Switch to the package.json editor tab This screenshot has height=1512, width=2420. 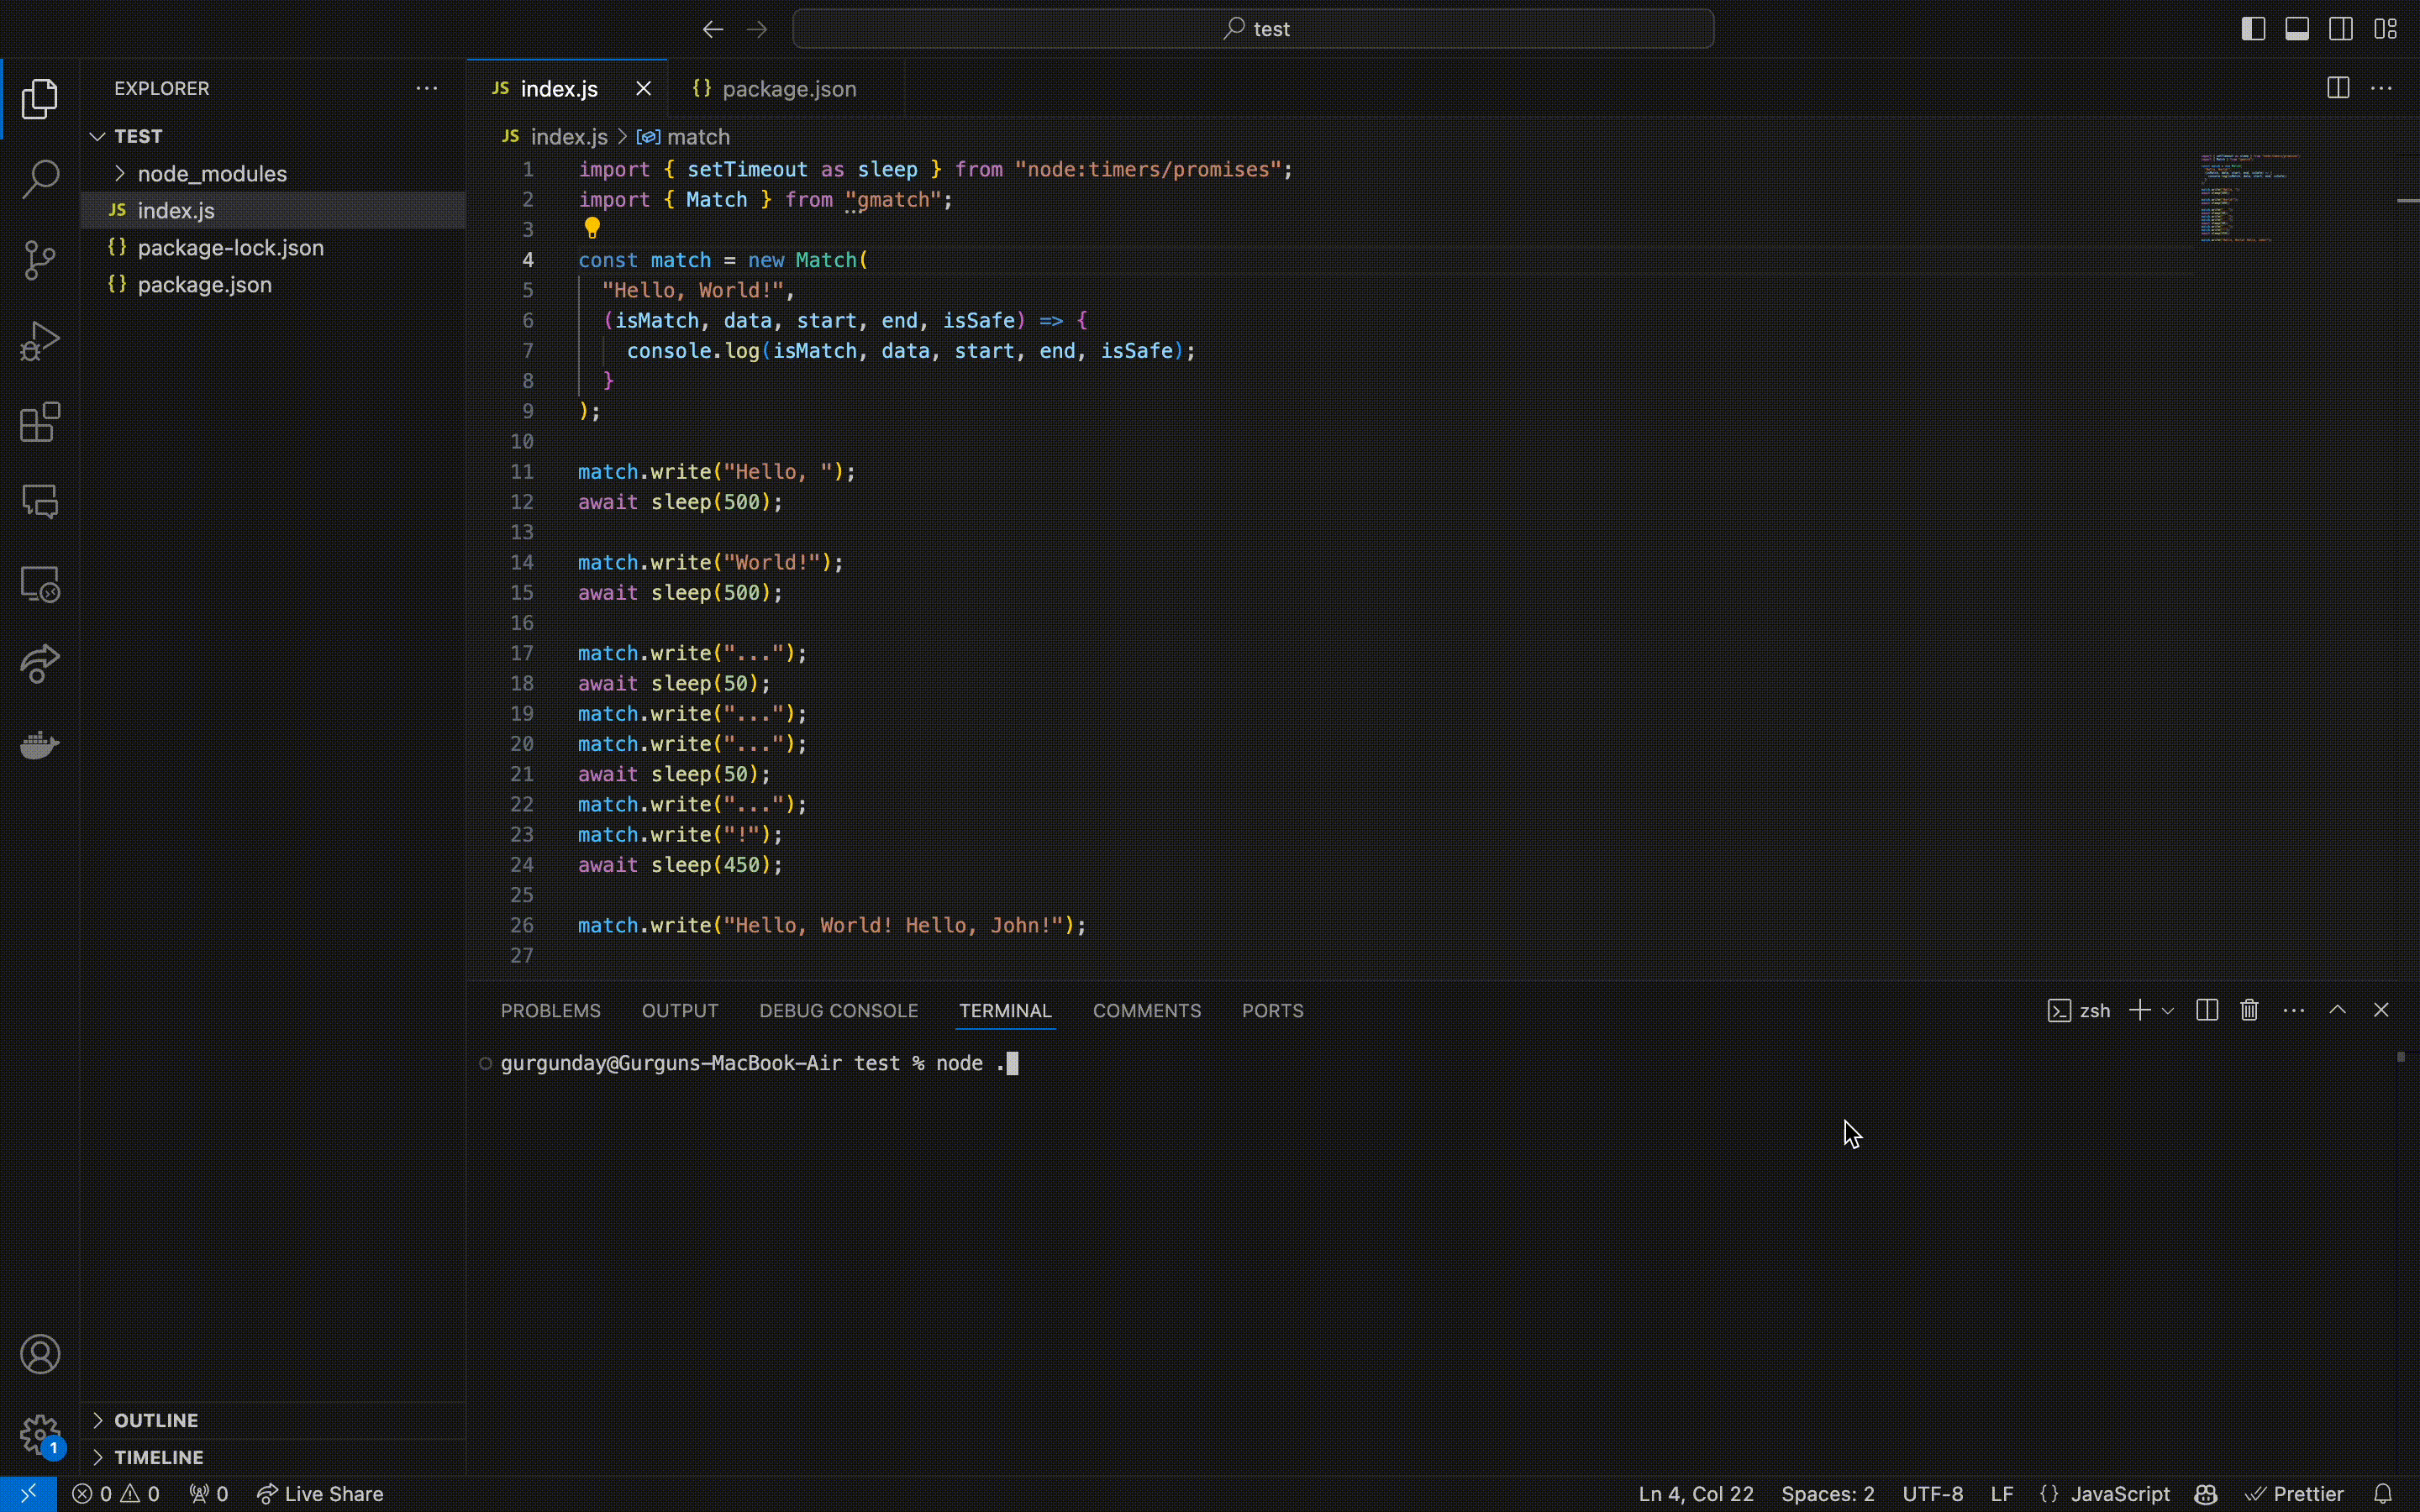click(x=787, y=89)
